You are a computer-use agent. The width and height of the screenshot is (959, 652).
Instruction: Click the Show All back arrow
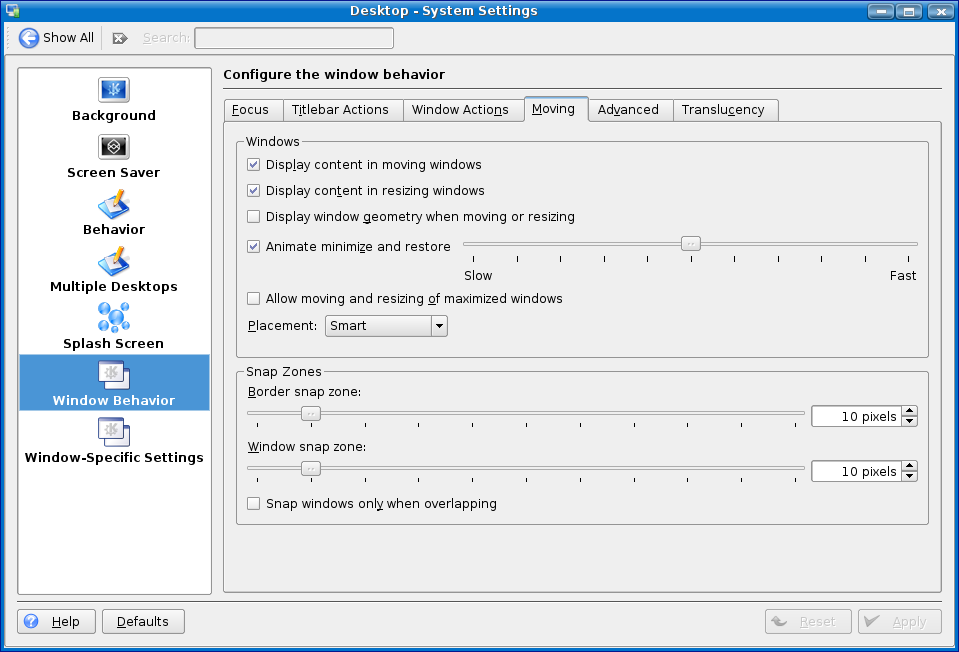[29, 38]
